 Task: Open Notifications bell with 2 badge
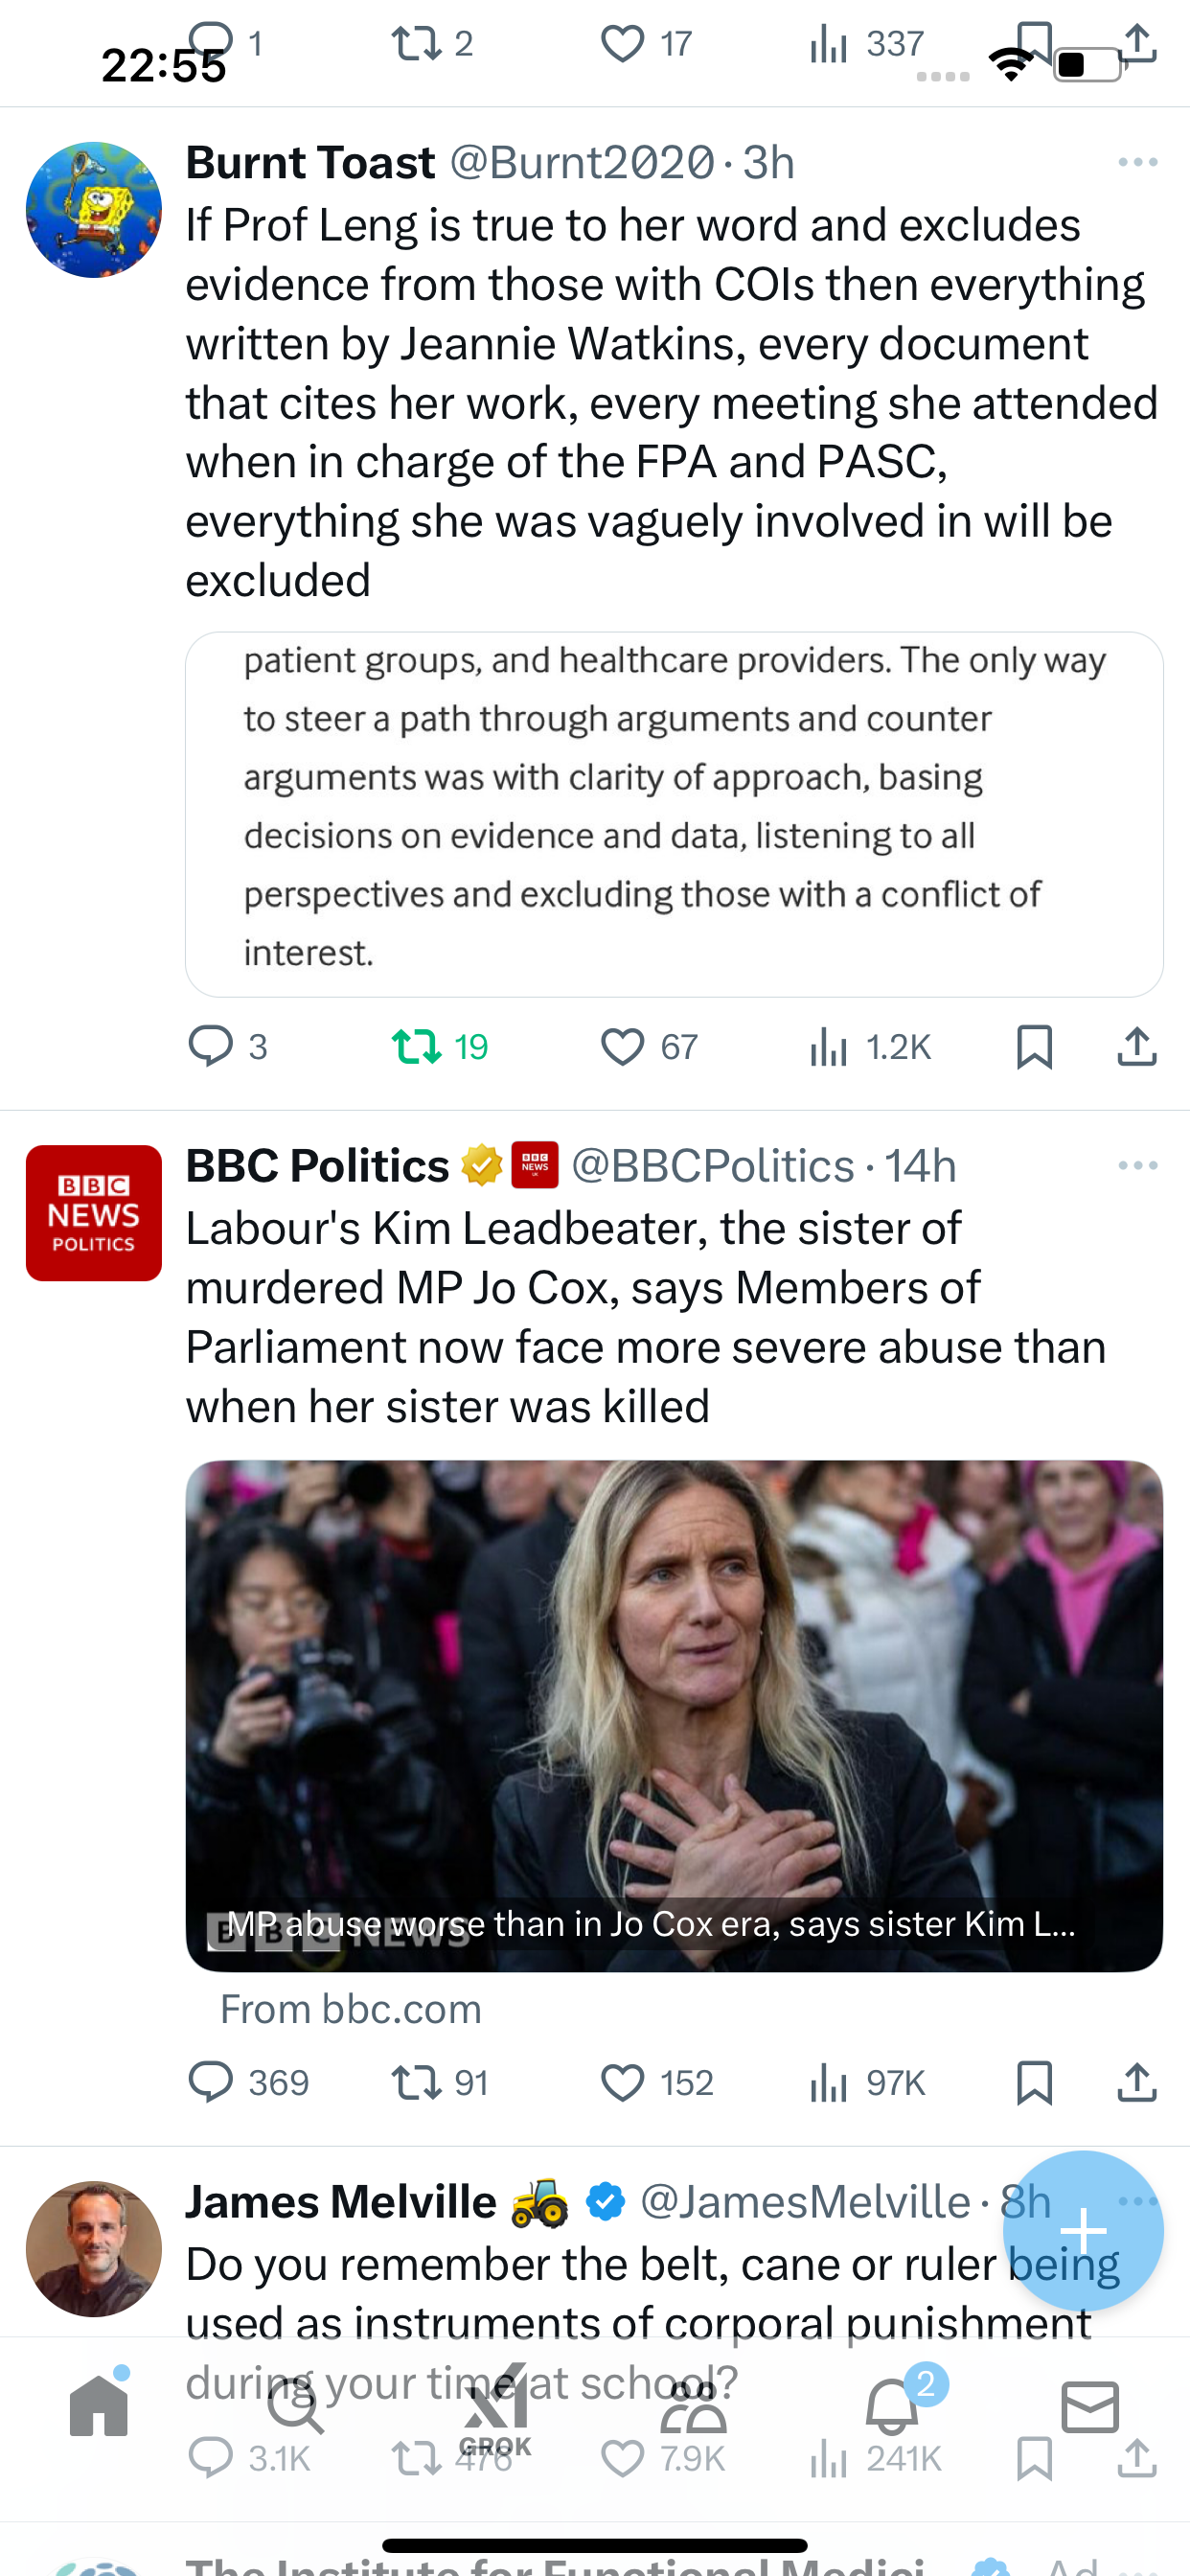[892, 2406]
